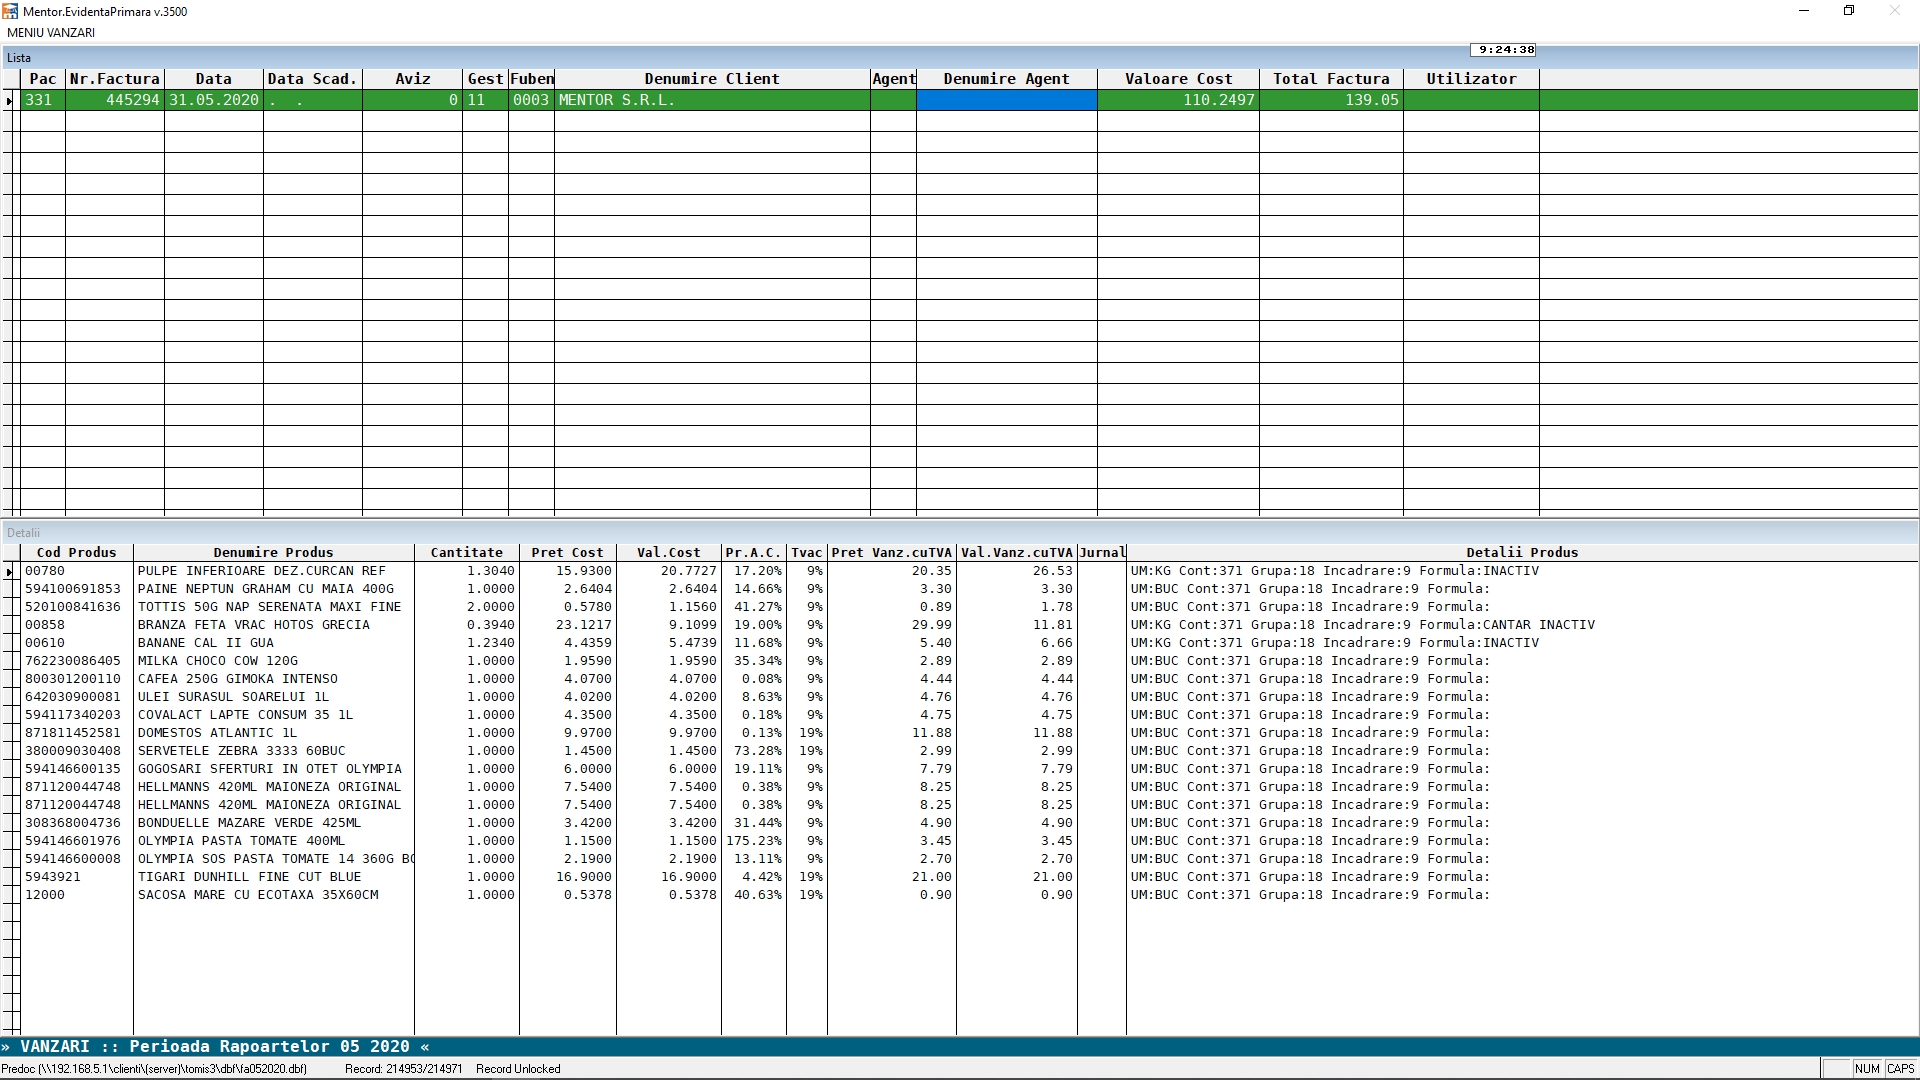Click the Cod Produs column header
Viewport: 1920px width, 1080px height.
tap(76, 552)
